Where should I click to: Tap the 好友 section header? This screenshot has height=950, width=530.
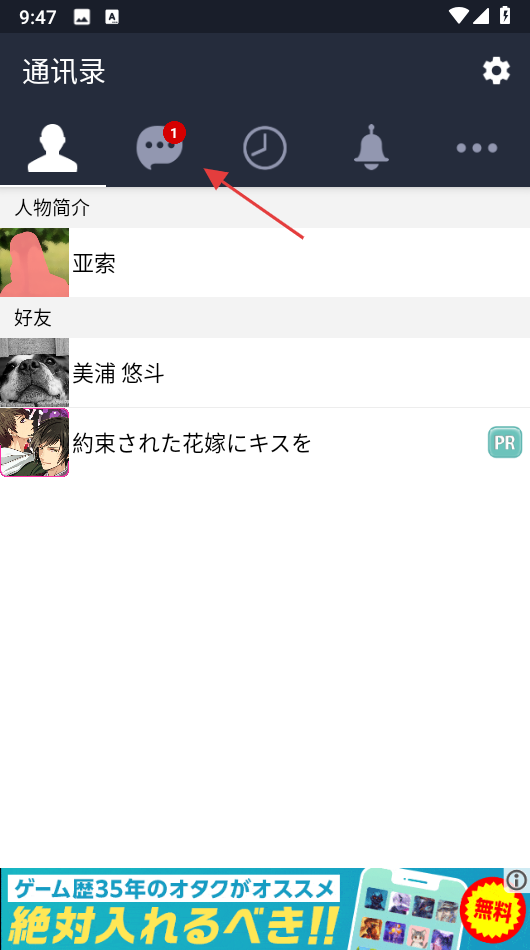[265, 317]
